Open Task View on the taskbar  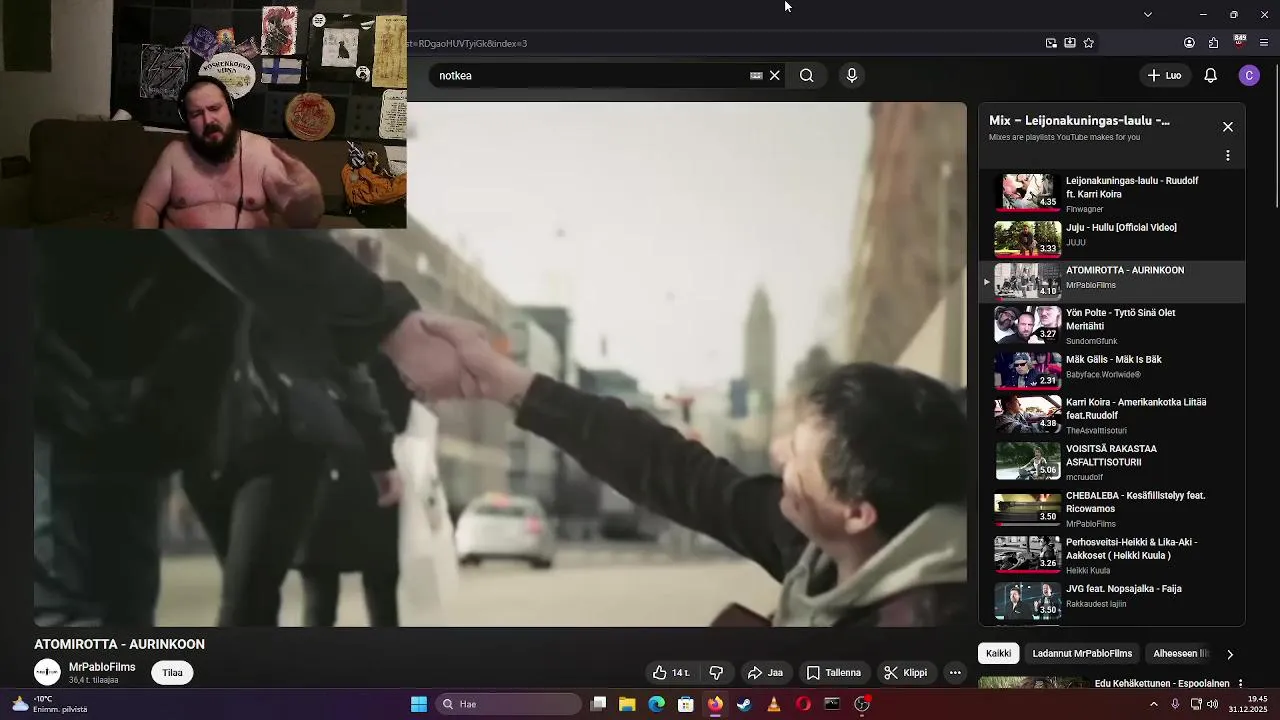pos(598,704)
